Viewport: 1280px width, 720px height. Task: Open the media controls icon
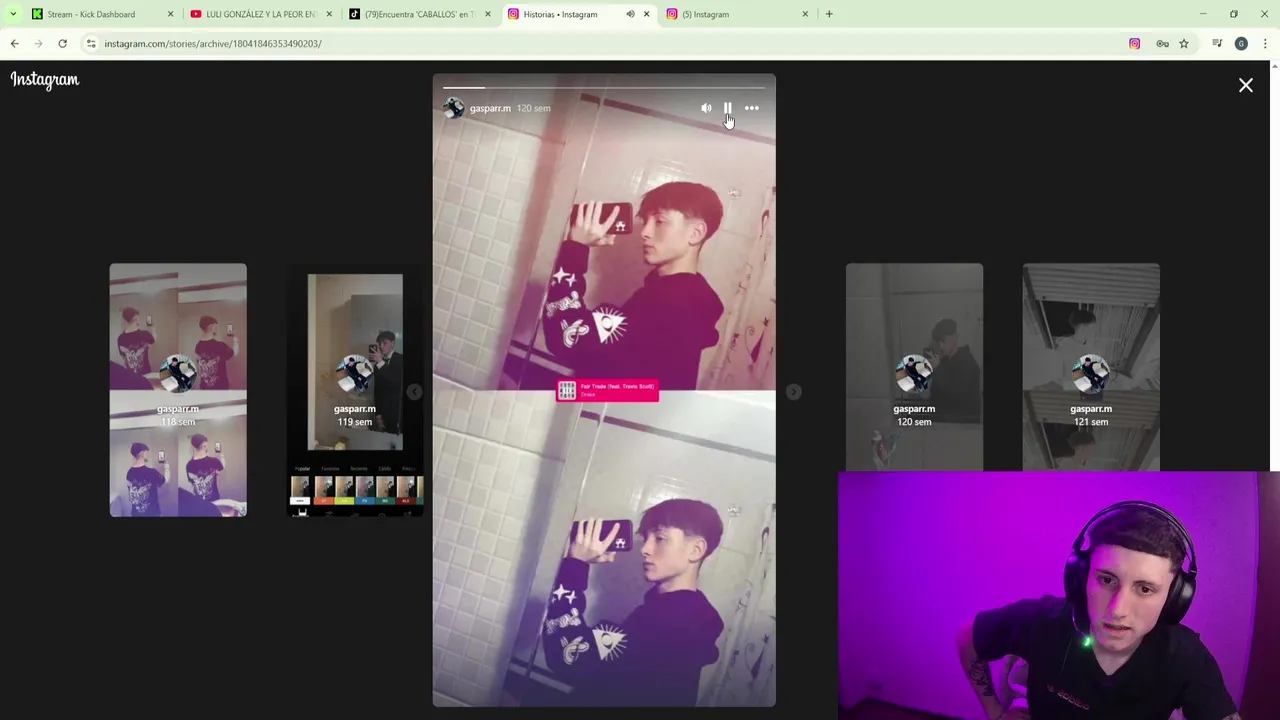tap(1217, 44)
